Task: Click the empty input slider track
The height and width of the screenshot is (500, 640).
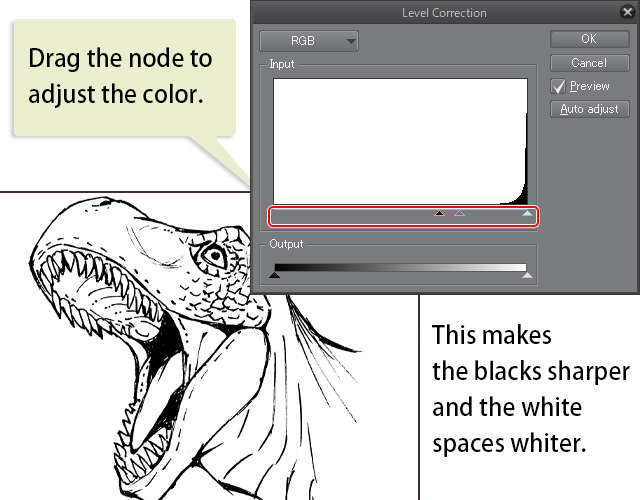Action: pos(350,215)
